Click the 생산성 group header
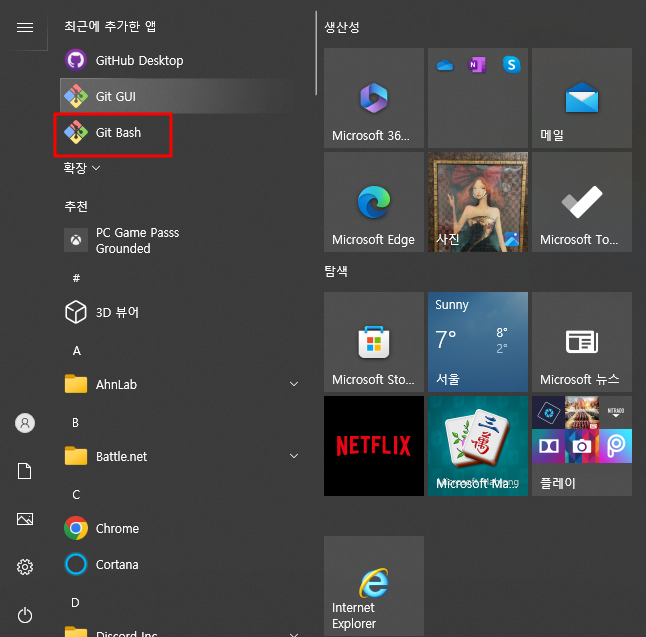The image size is (646, 637). (x=342, y=27)
